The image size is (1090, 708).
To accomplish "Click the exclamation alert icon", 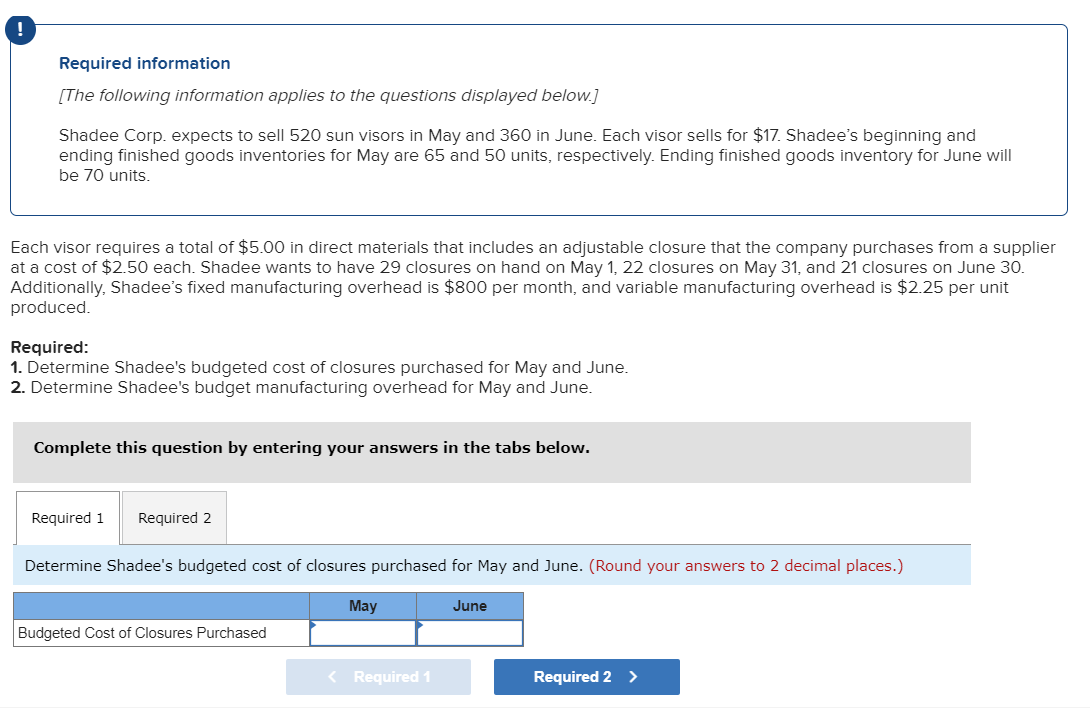I will tap(19, 29).
